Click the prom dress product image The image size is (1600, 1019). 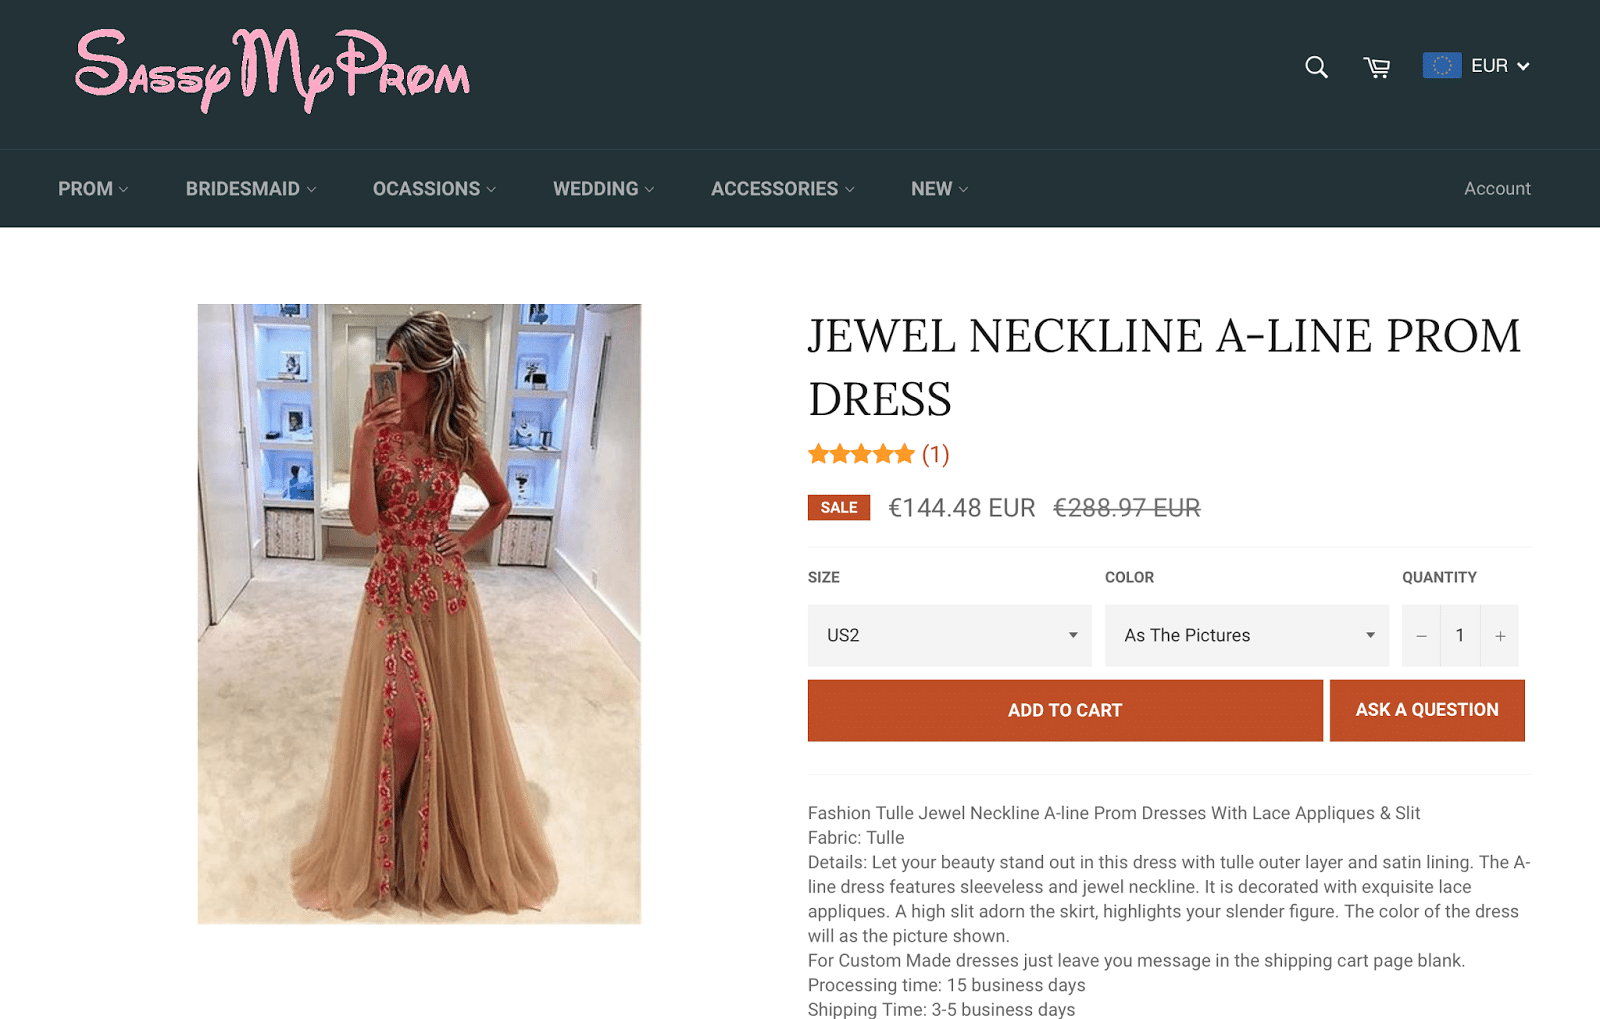click(x=419, y=614)
